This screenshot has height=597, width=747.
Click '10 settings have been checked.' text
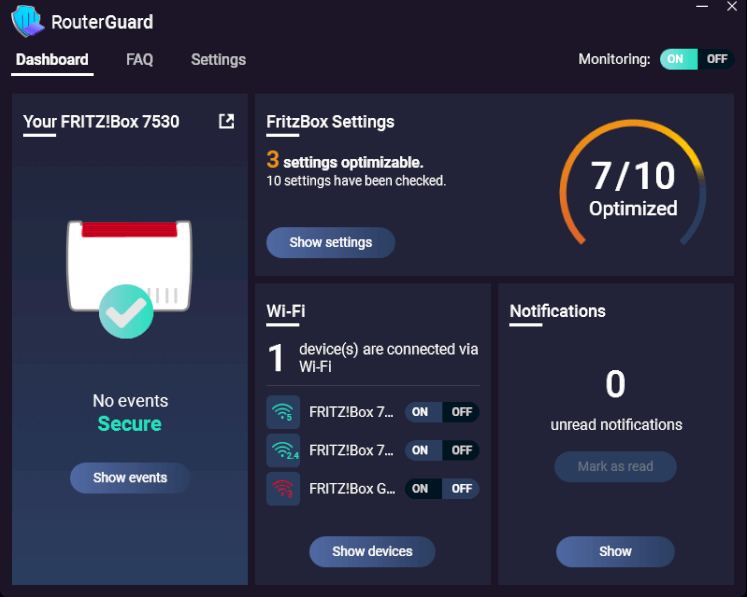click(x=356, y=181)
